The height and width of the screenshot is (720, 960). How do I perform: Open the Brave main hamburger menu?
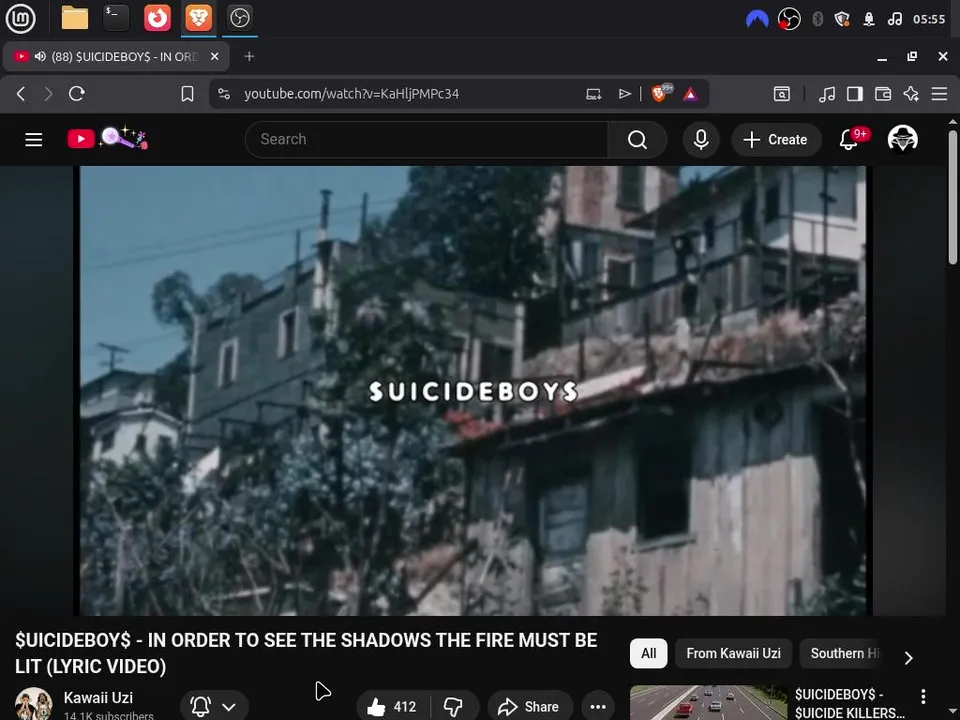pos(939,94)
